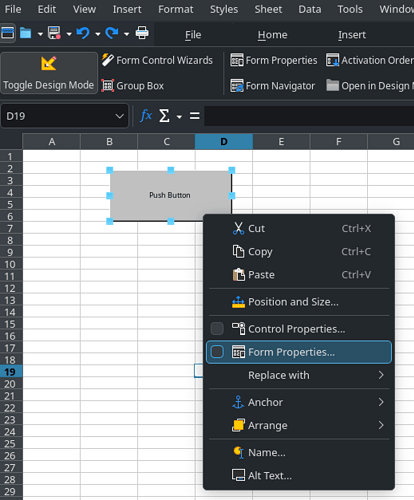Viewport: 414px width, 500px height.
Task: Click the Print icon in toolbar
Action: pos(142,33)
